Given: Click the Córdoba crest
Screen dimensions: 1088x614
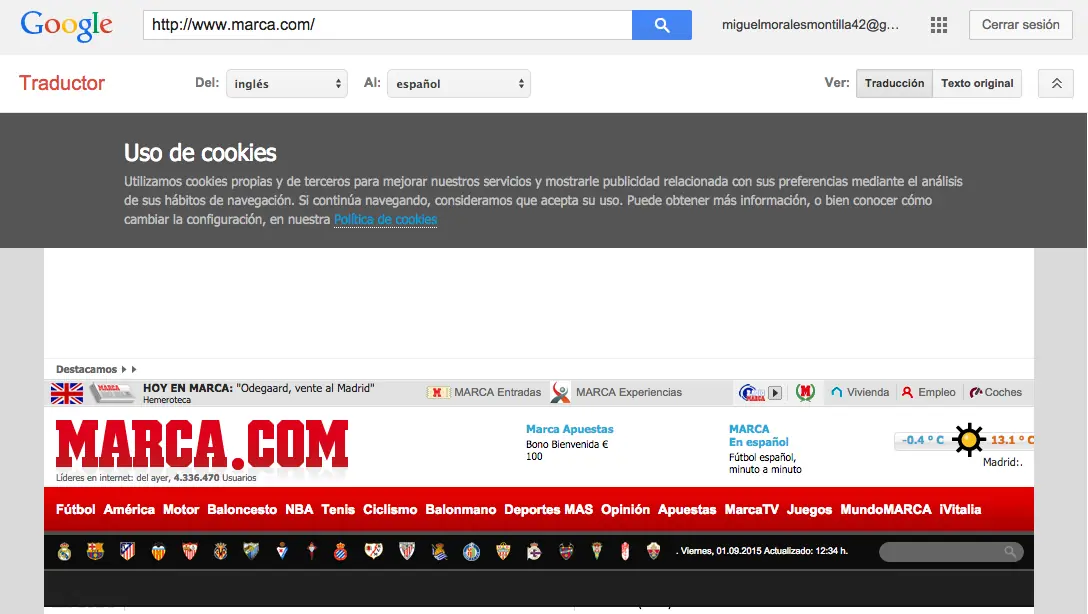Looking at the screenshot, I should pos(596,551).
